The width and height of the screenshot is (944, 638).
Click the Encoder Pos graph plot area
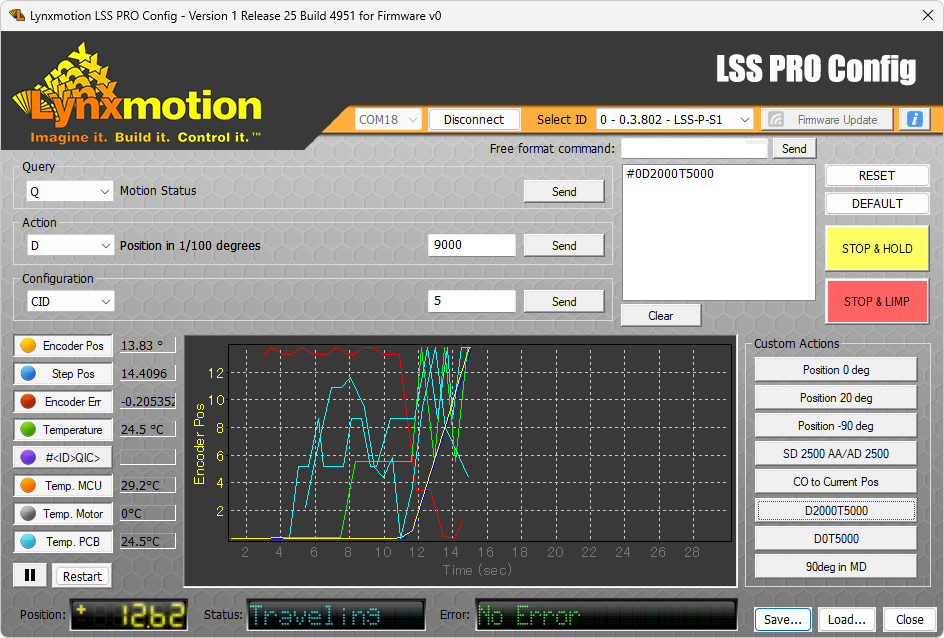480,443
